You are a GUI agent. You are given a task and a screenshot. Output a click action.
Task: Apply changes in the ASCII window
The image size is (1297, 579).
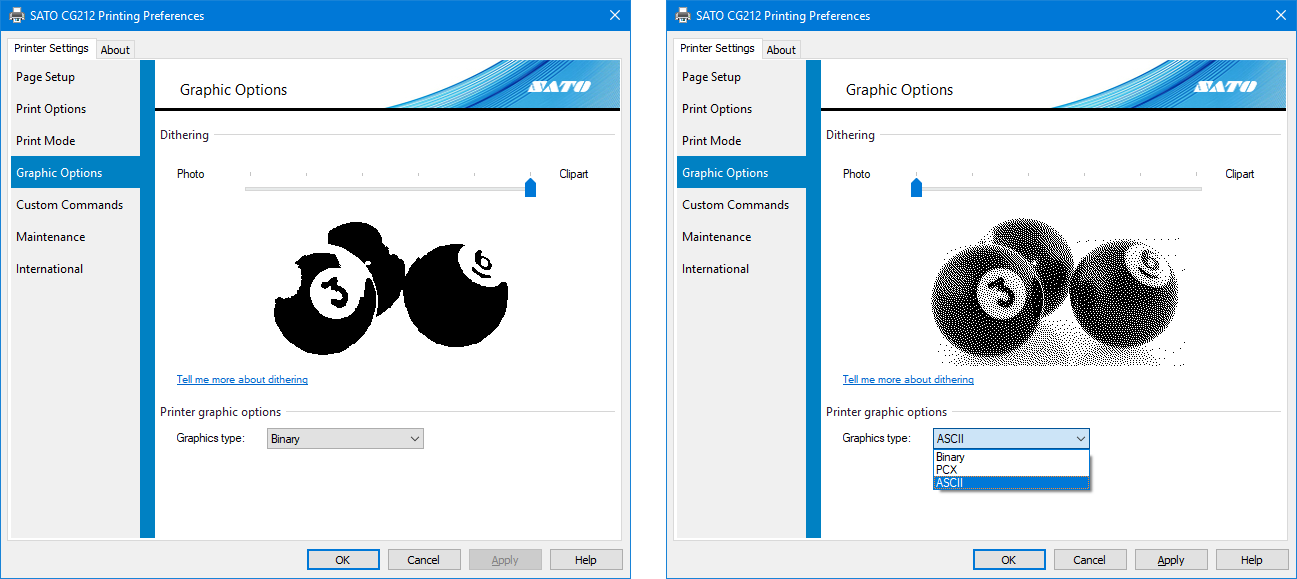click(x=1171, y=560)
